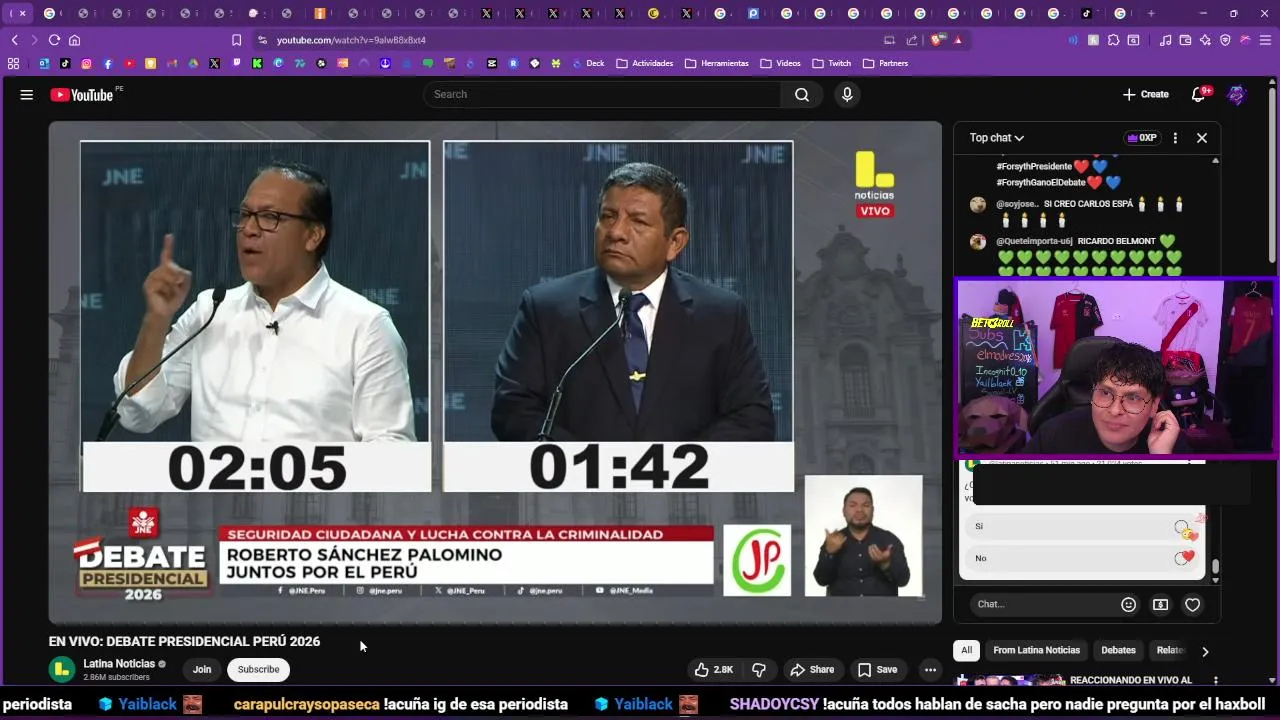The height and width of the screenshot is (720, 1280).
Task: Bookmark this page in address bar
Action: [x=236, y=40]
